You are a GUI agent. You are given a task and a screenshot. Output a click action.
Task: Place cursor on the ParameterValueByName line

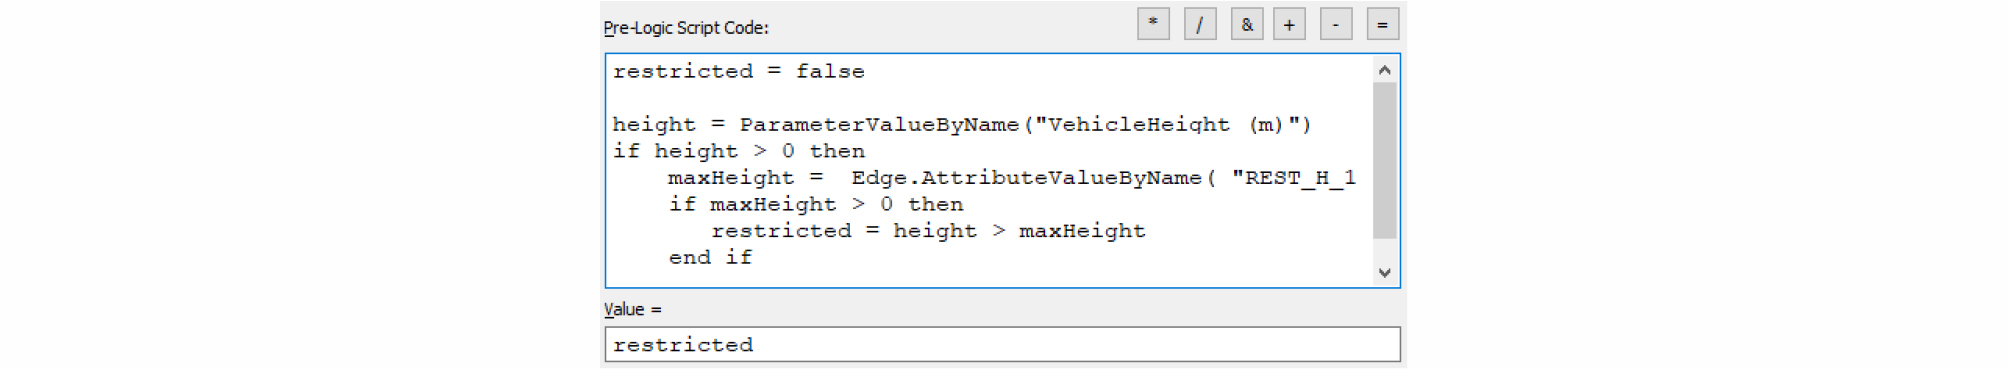click(961, 124)
